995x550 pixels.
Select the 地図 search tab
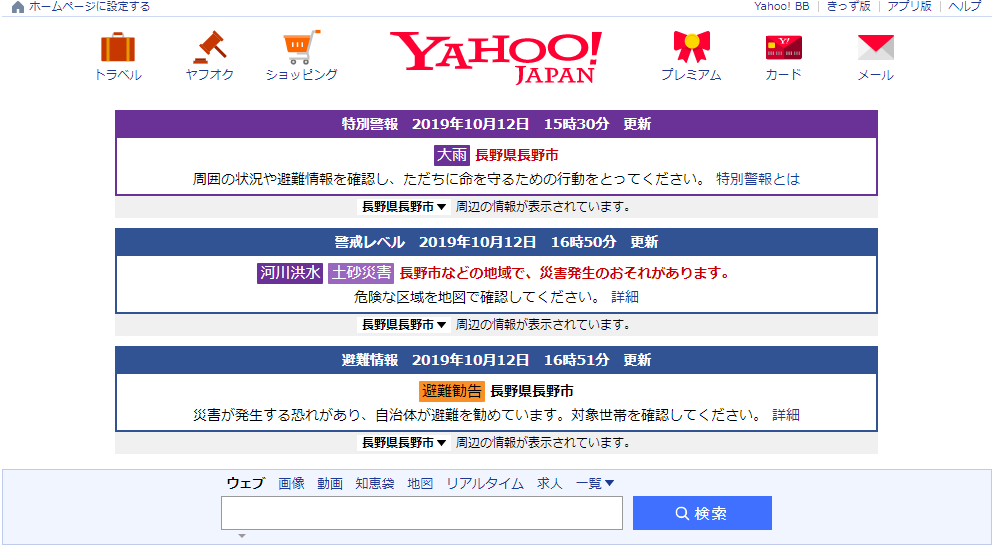[420, 483]
